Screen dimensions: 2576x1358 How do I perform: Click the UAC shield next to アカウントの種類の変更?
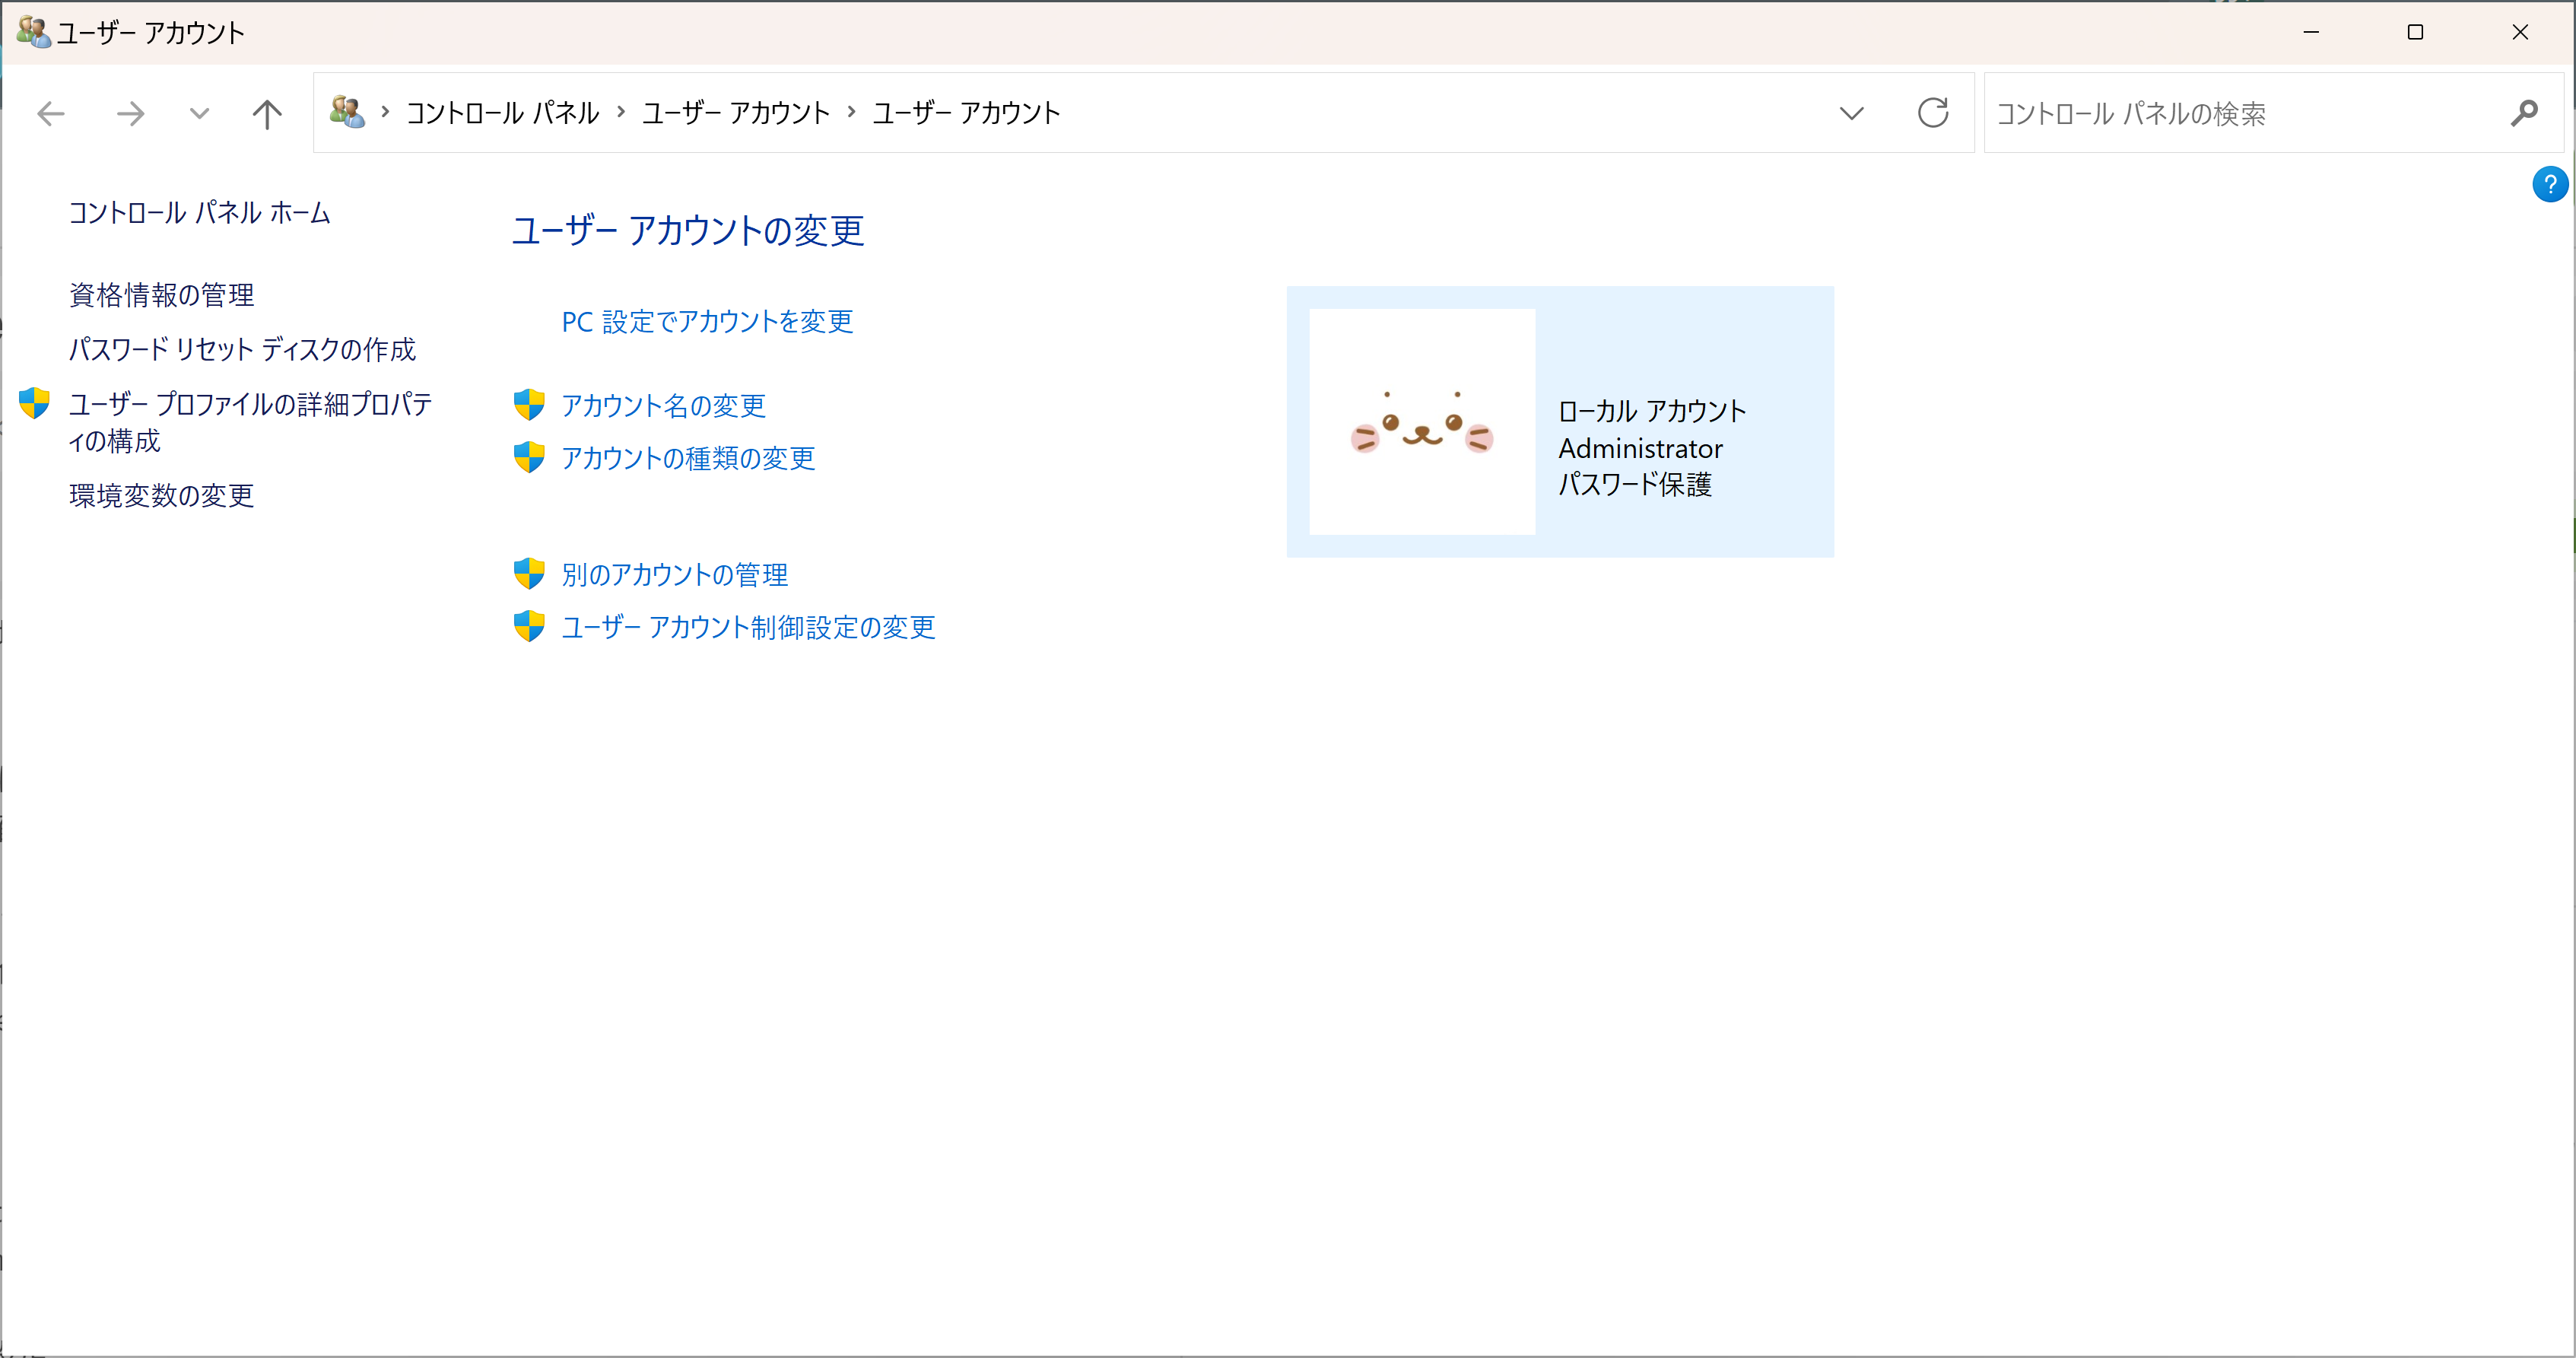click(529, 458)
